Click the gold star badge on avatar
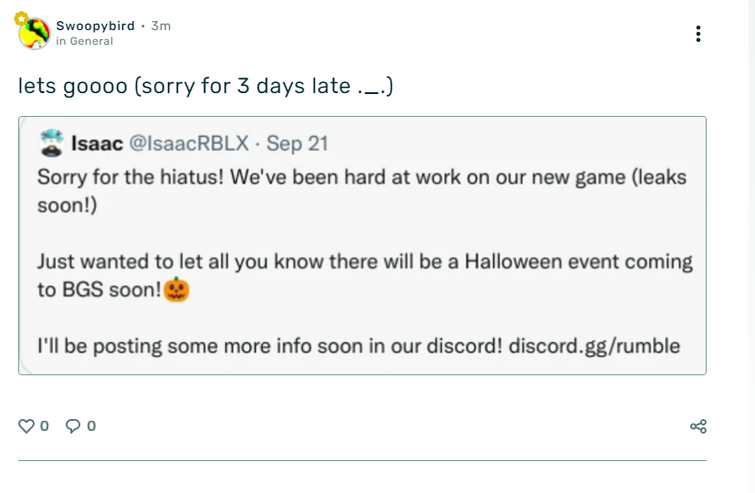This screenshot has width=755, height=493. (21, 19)
